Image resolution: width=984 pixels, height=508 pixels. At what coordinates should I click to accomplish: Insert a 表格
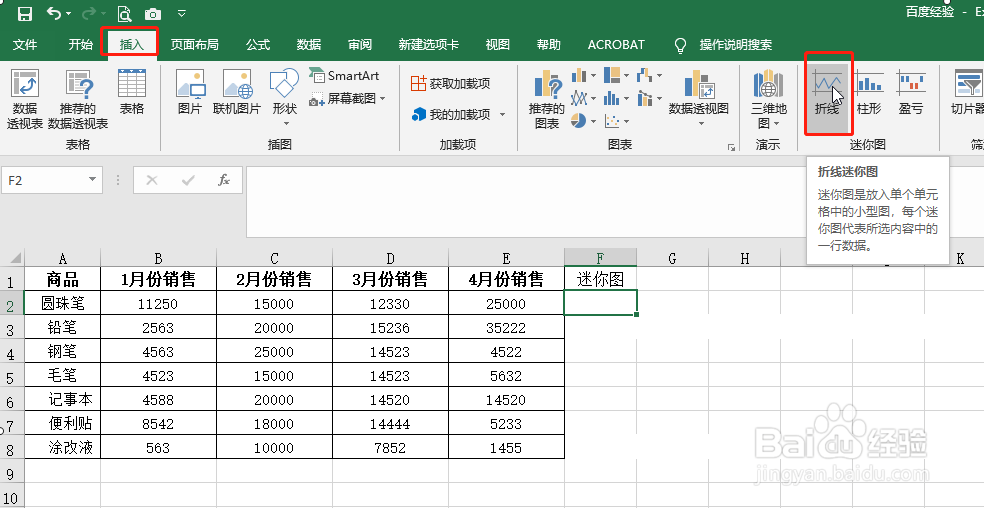tap(132, 92)
